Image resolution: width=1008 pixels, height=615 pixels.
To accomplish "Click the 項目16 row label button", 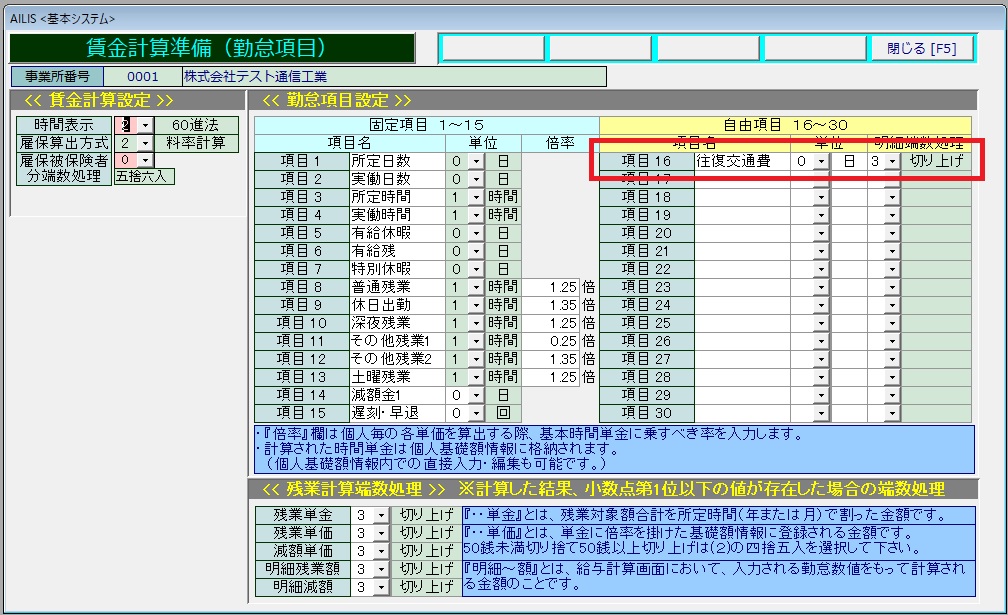I will pos(646,161).
